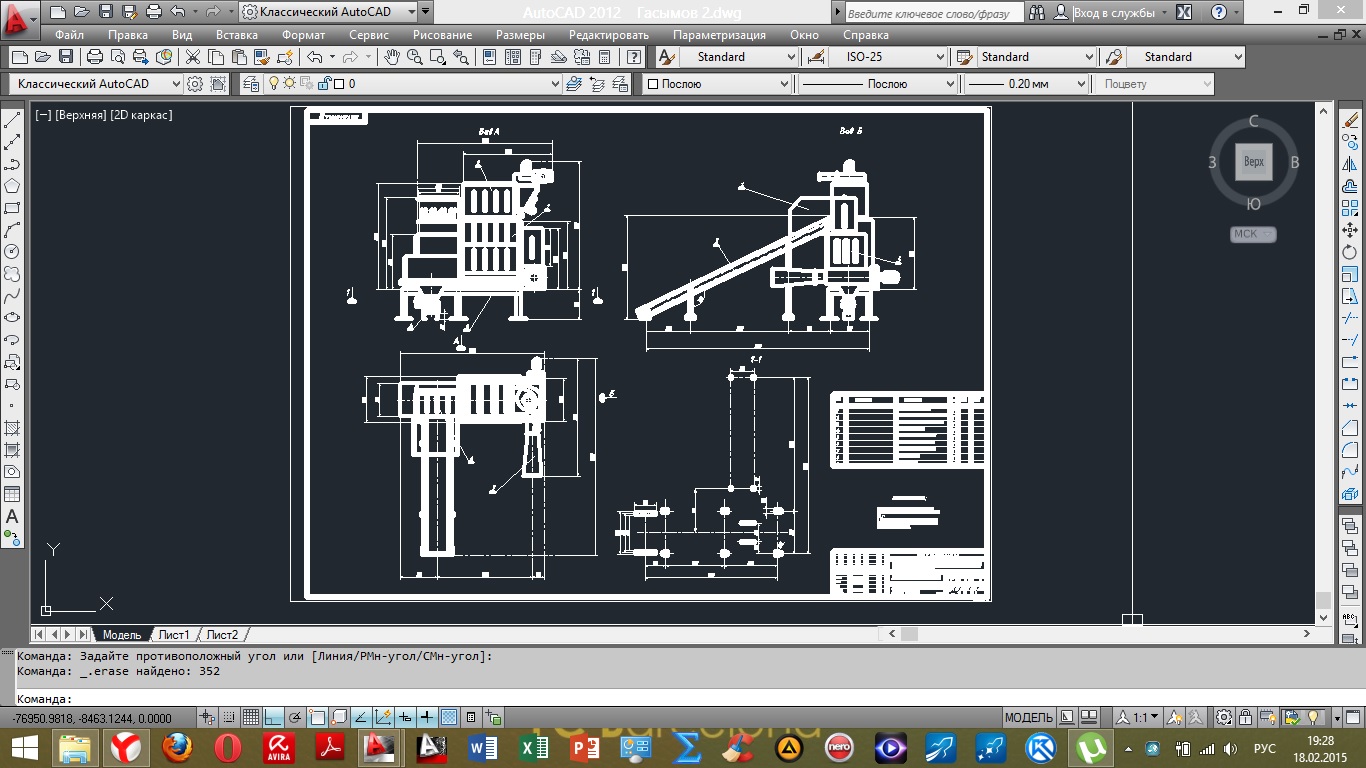Viewport: 1366px width, 768px height.
Task: Toggle Dynamic Input in status bar
Action: (406, 717)
